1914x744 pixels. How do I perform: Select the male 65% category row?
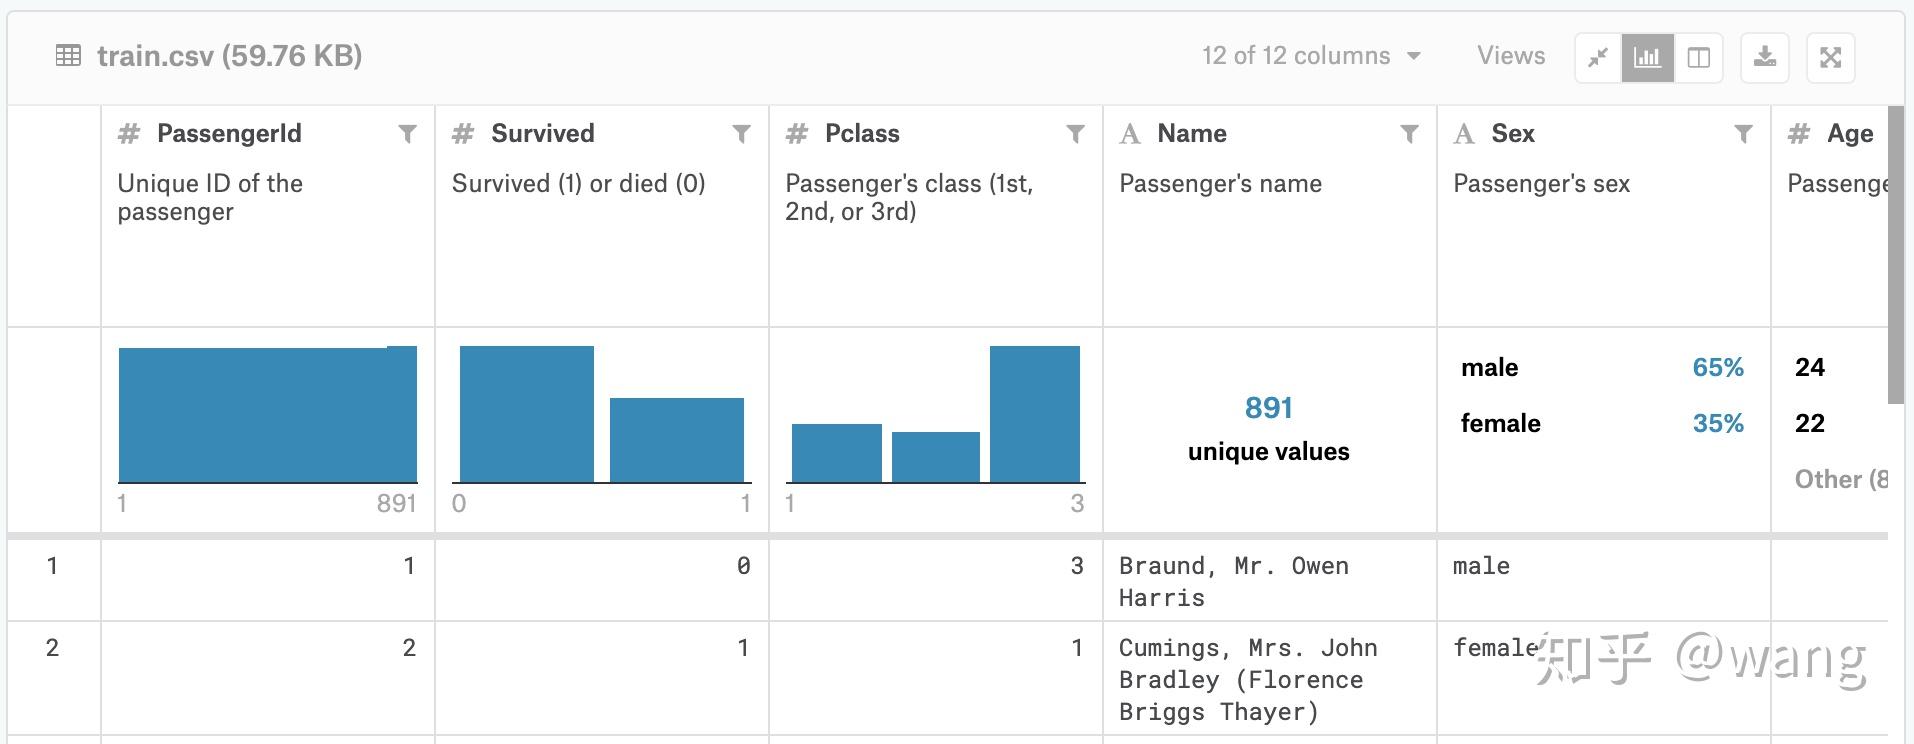[1601, 368]
